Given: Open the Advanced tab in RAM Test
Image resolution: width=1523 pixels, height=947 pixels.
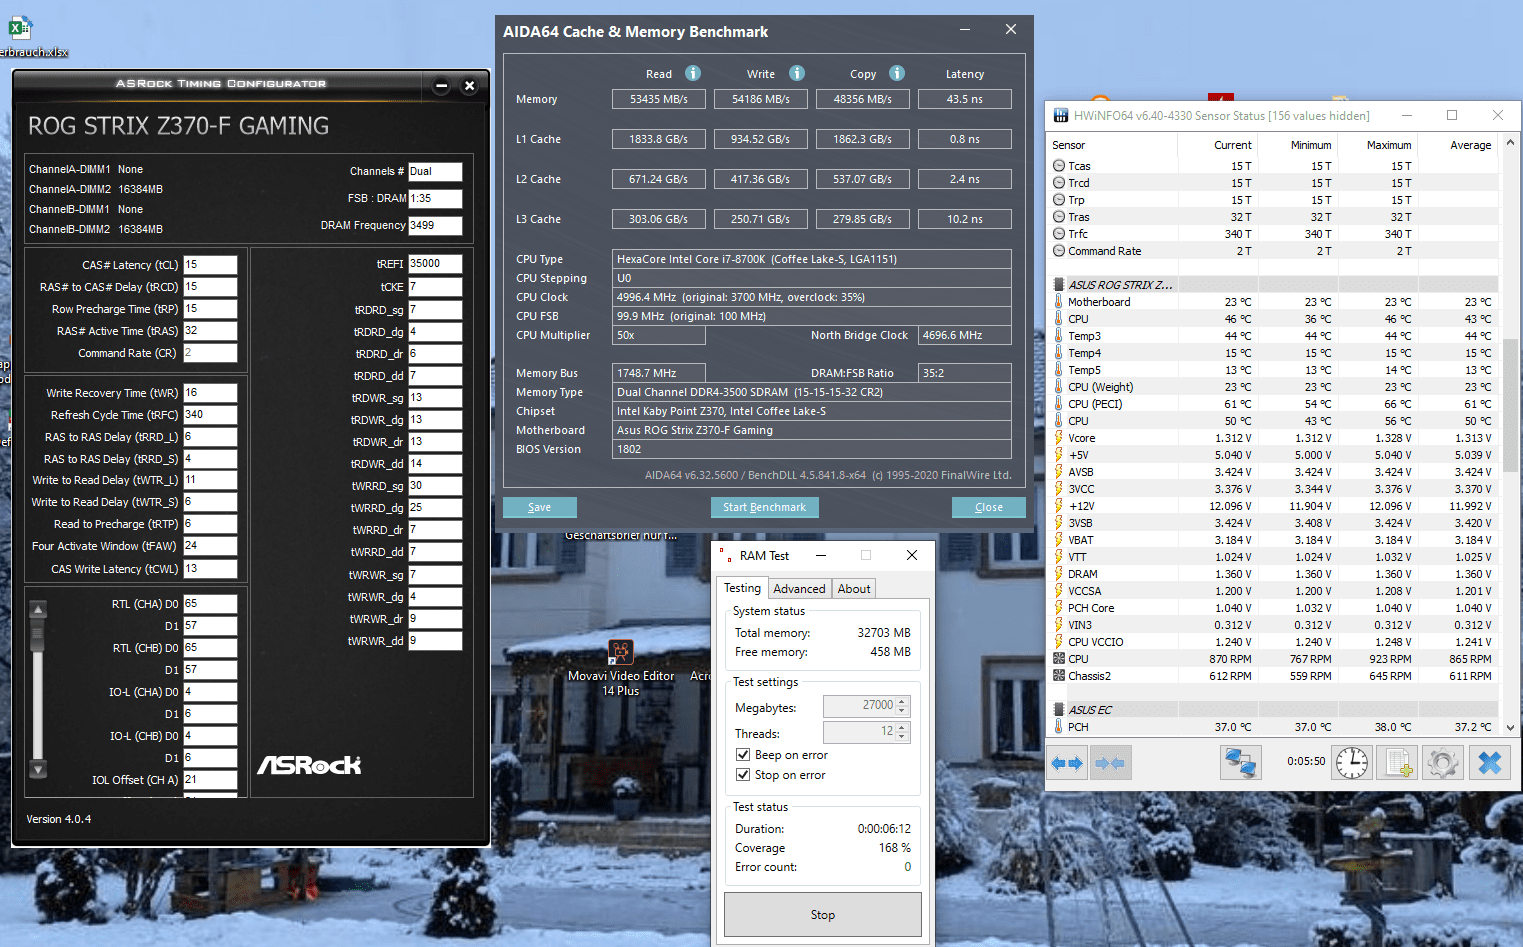Looking at the screenshot, I should pyautogui.click(x=799, y=589).
